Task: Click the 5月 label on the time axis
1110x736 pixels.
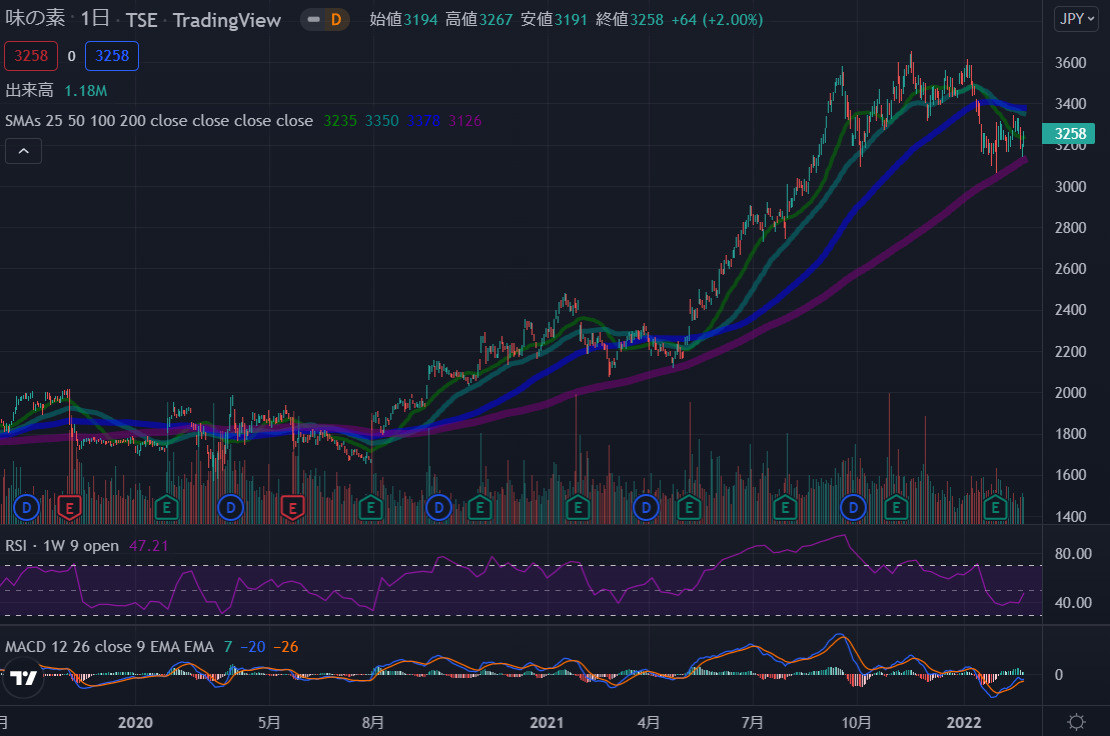Action: (x=269, y=723)
